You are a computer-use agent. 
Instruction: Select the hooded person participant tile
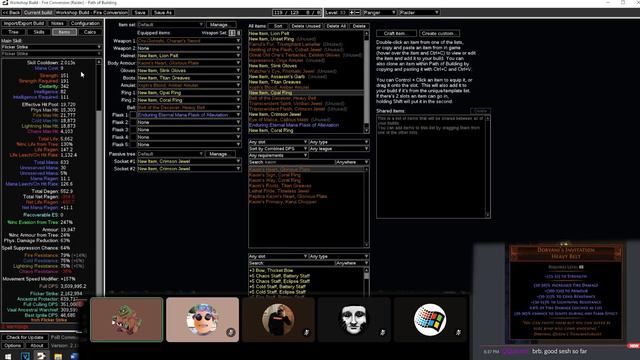pos(278,320)
